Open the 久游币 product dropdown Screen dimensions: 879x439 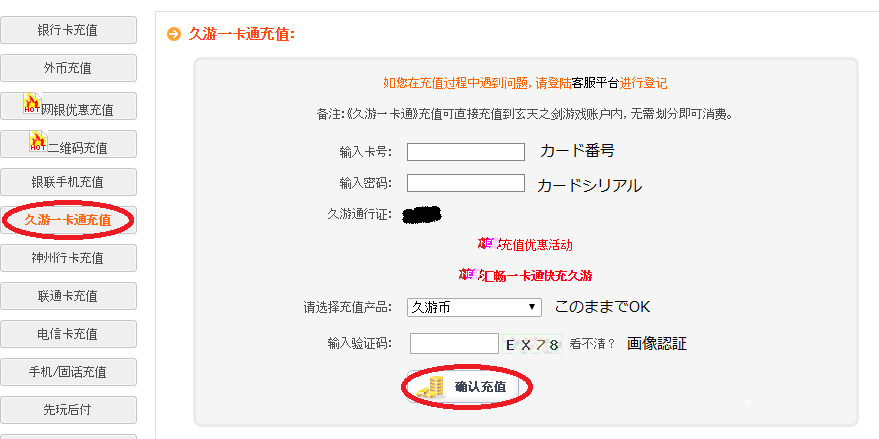tap(474, 307)
